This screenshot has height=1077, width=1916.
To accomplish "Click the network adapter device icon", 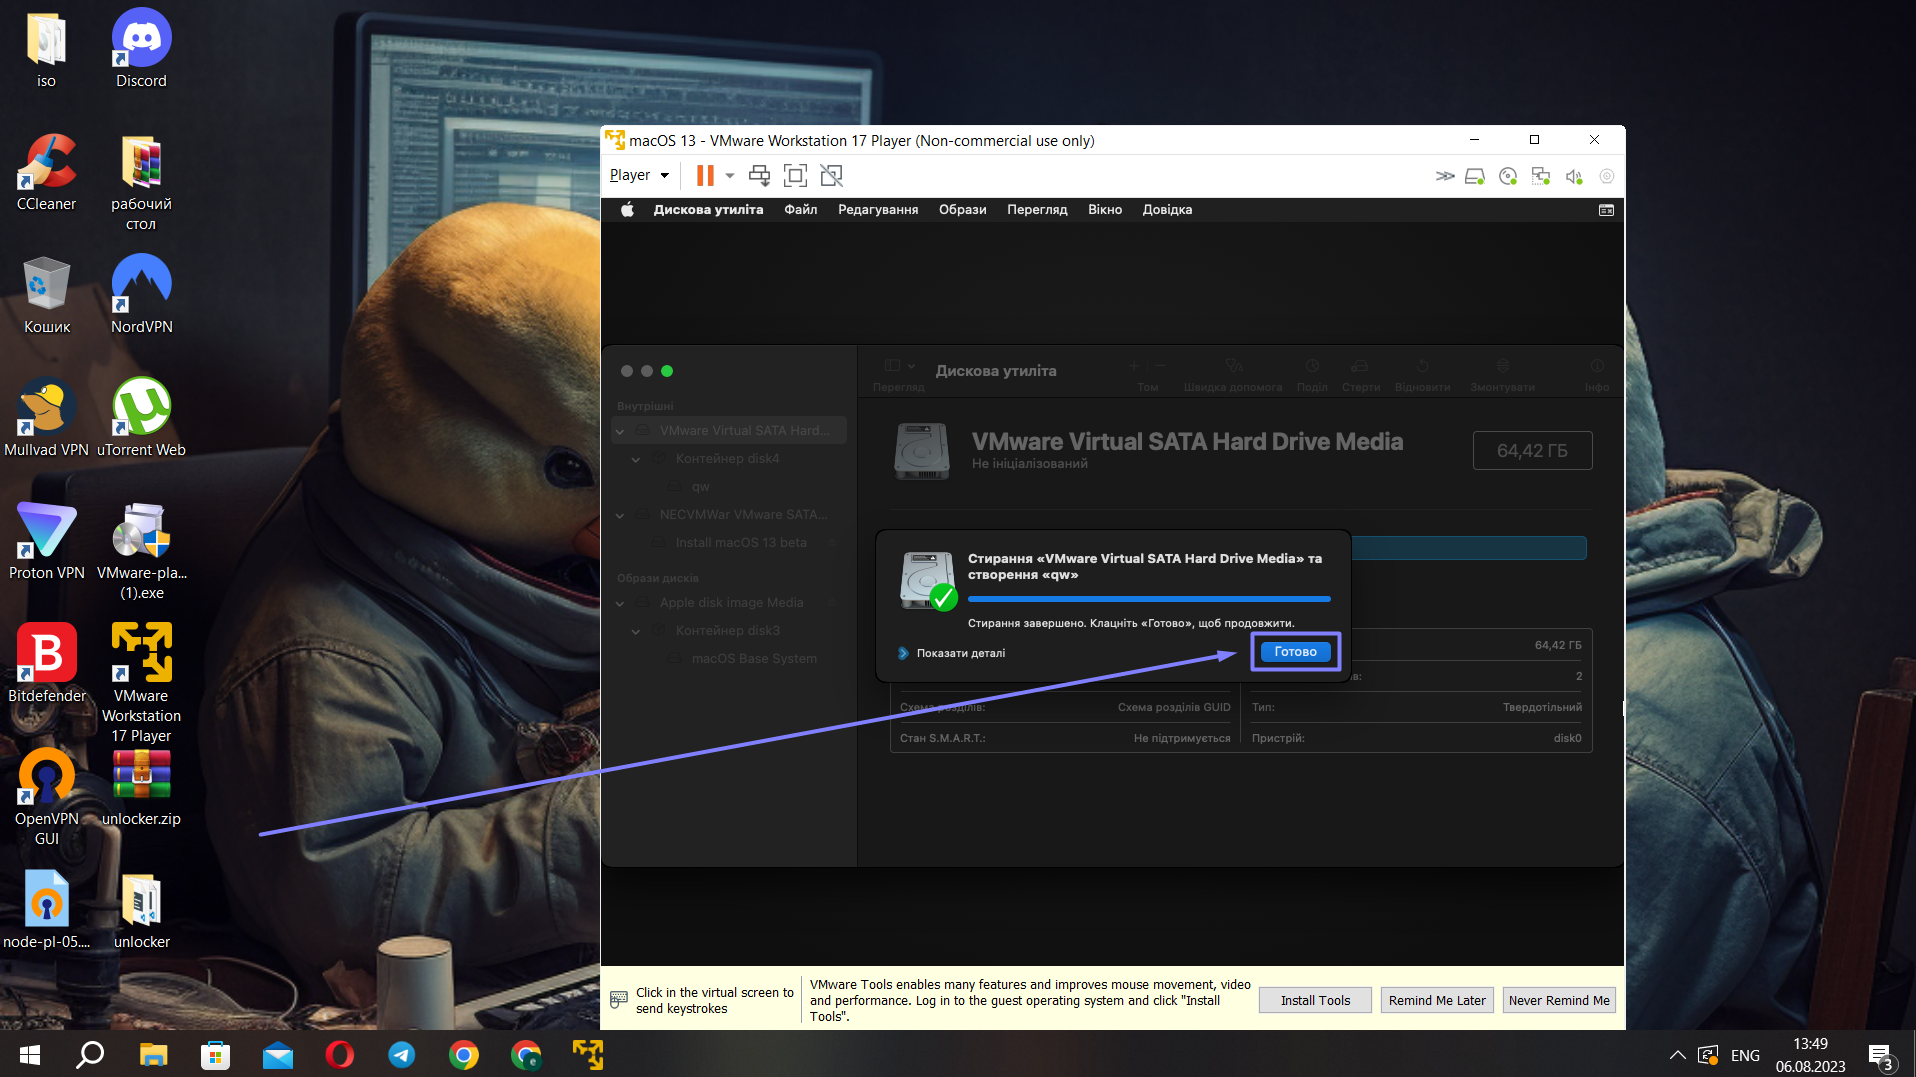I will [x=1541, y=177].
